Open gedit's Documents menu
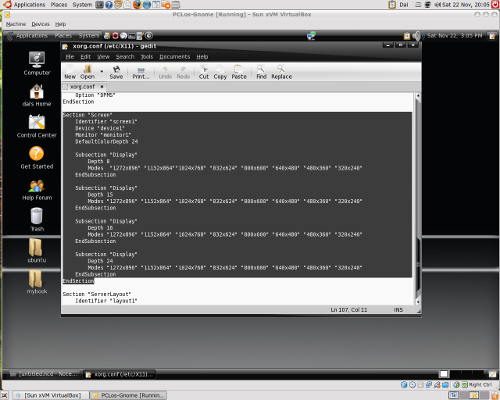The width and height of the screenshot is (500, 400). 175,57
